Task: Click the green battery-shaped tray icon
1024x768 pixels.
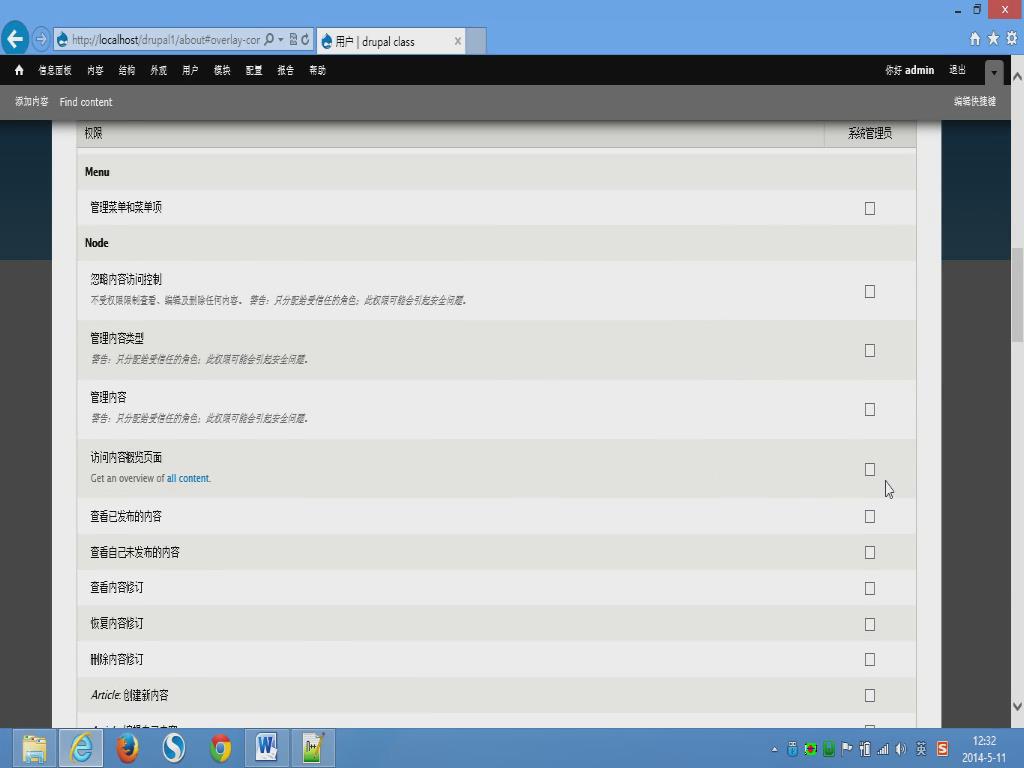Action: [x=829, y=749]
